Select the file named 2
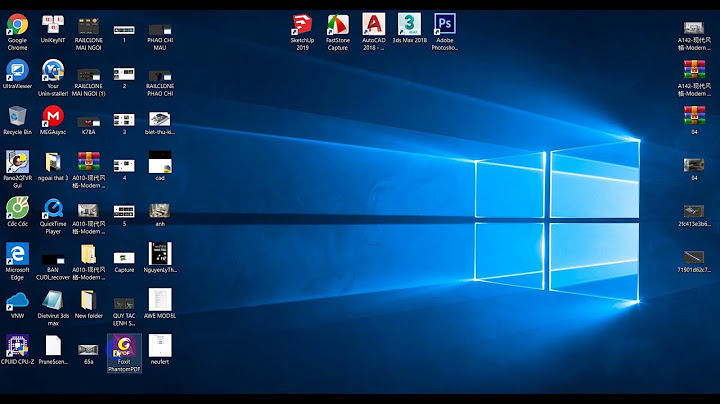Viewport: 720px width, 404px height. tap(124, 74)
